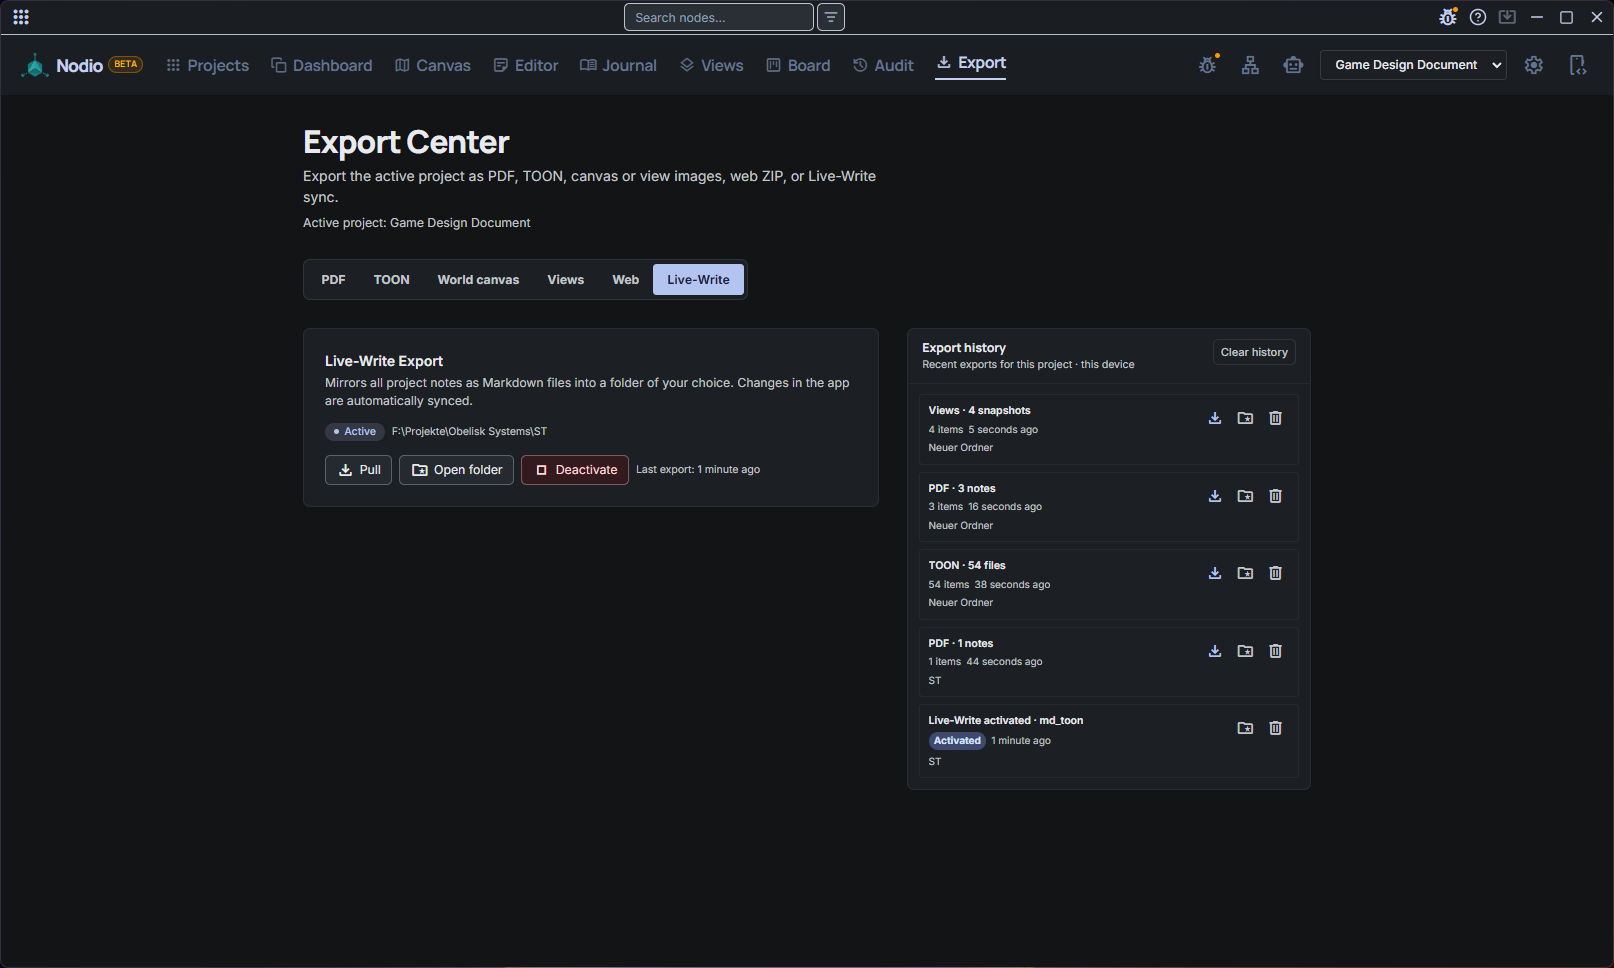Screen dimensions: 1614x968
Task: Switch to Canvas view
Action: 433,65
